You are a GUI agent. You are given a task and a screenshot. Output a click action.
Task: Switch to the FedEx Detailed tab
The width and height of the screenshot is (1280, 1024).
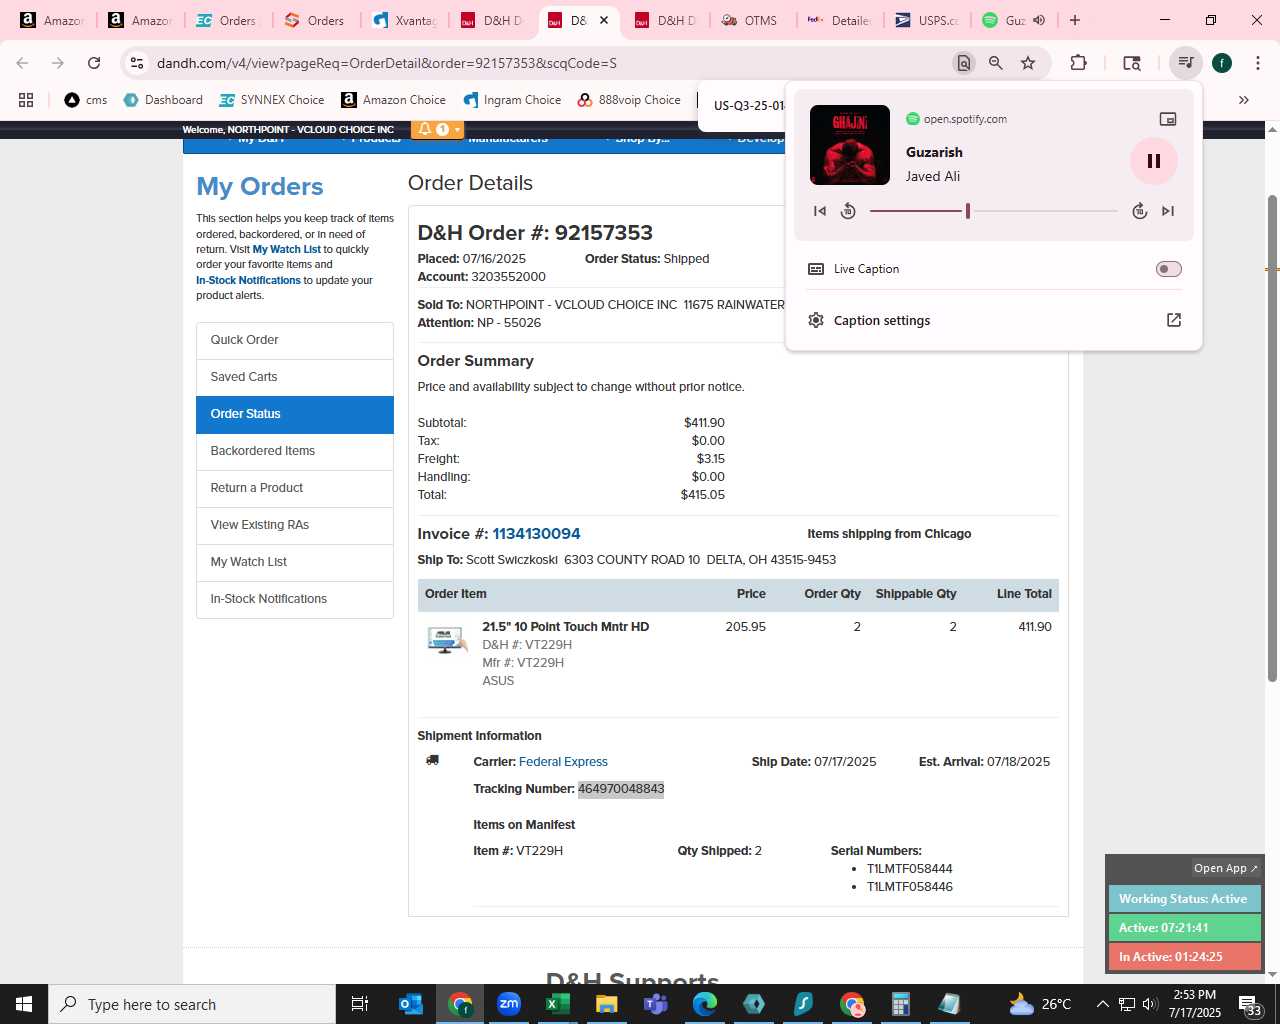point(839,20)
